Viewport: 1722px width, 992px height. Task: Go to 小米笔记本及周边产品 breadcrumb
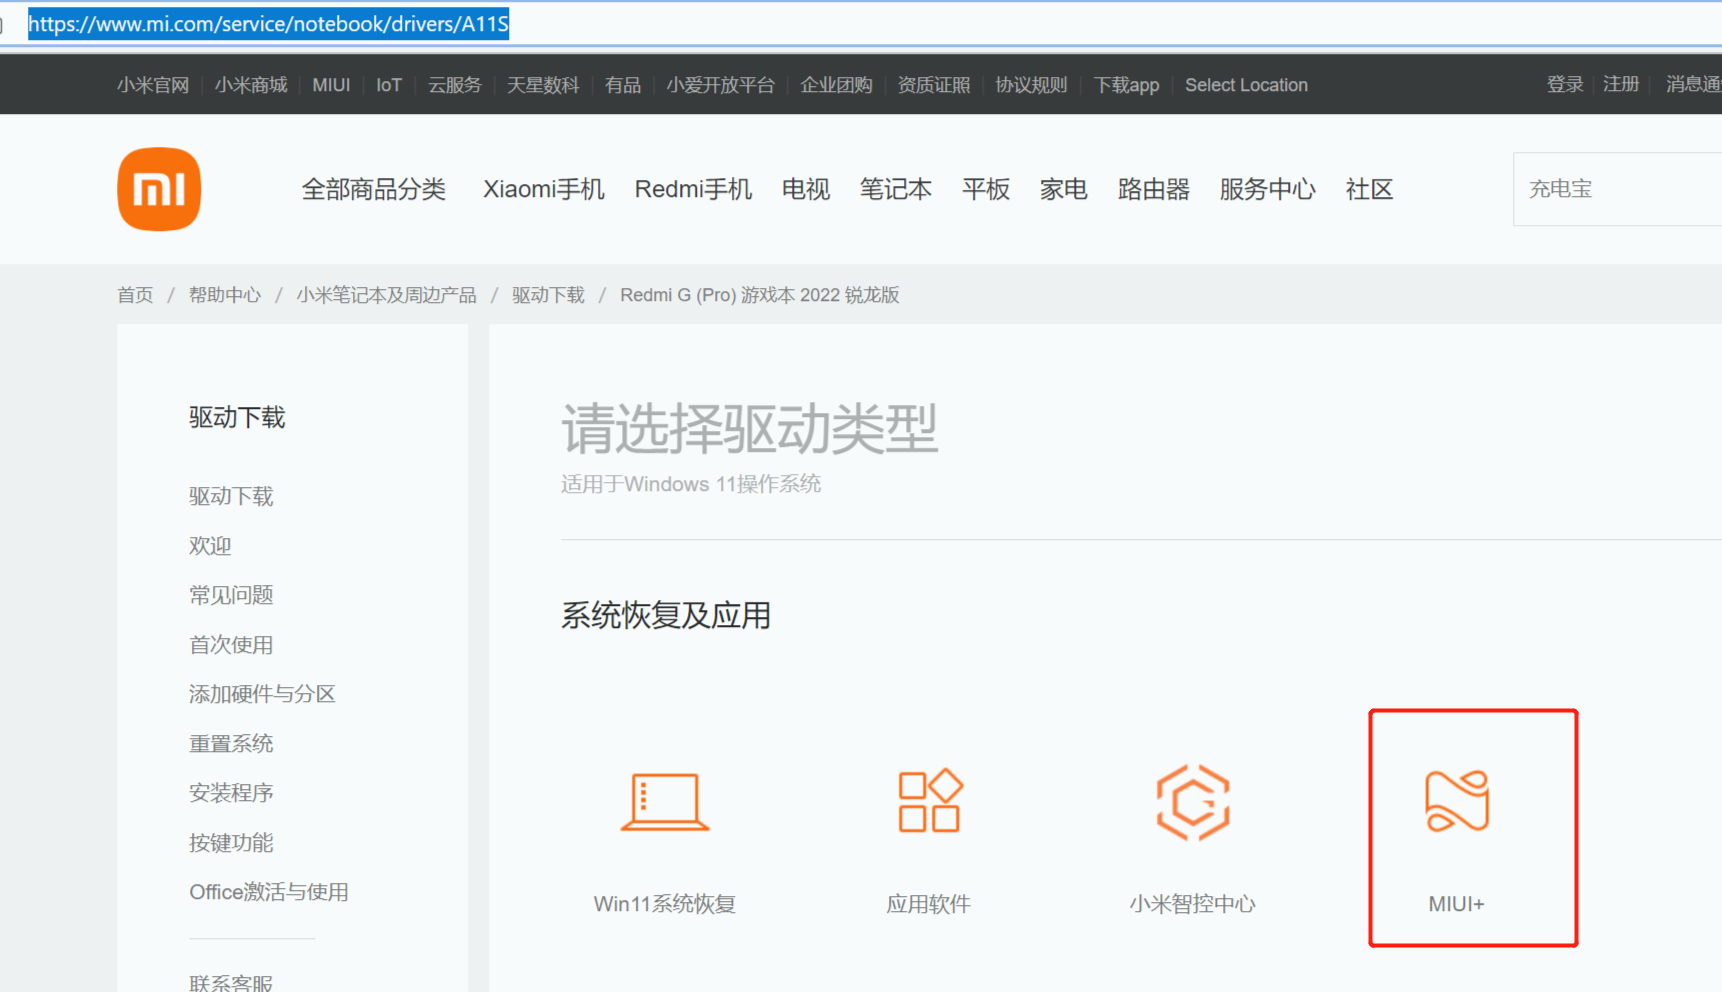tap(386, 295)
